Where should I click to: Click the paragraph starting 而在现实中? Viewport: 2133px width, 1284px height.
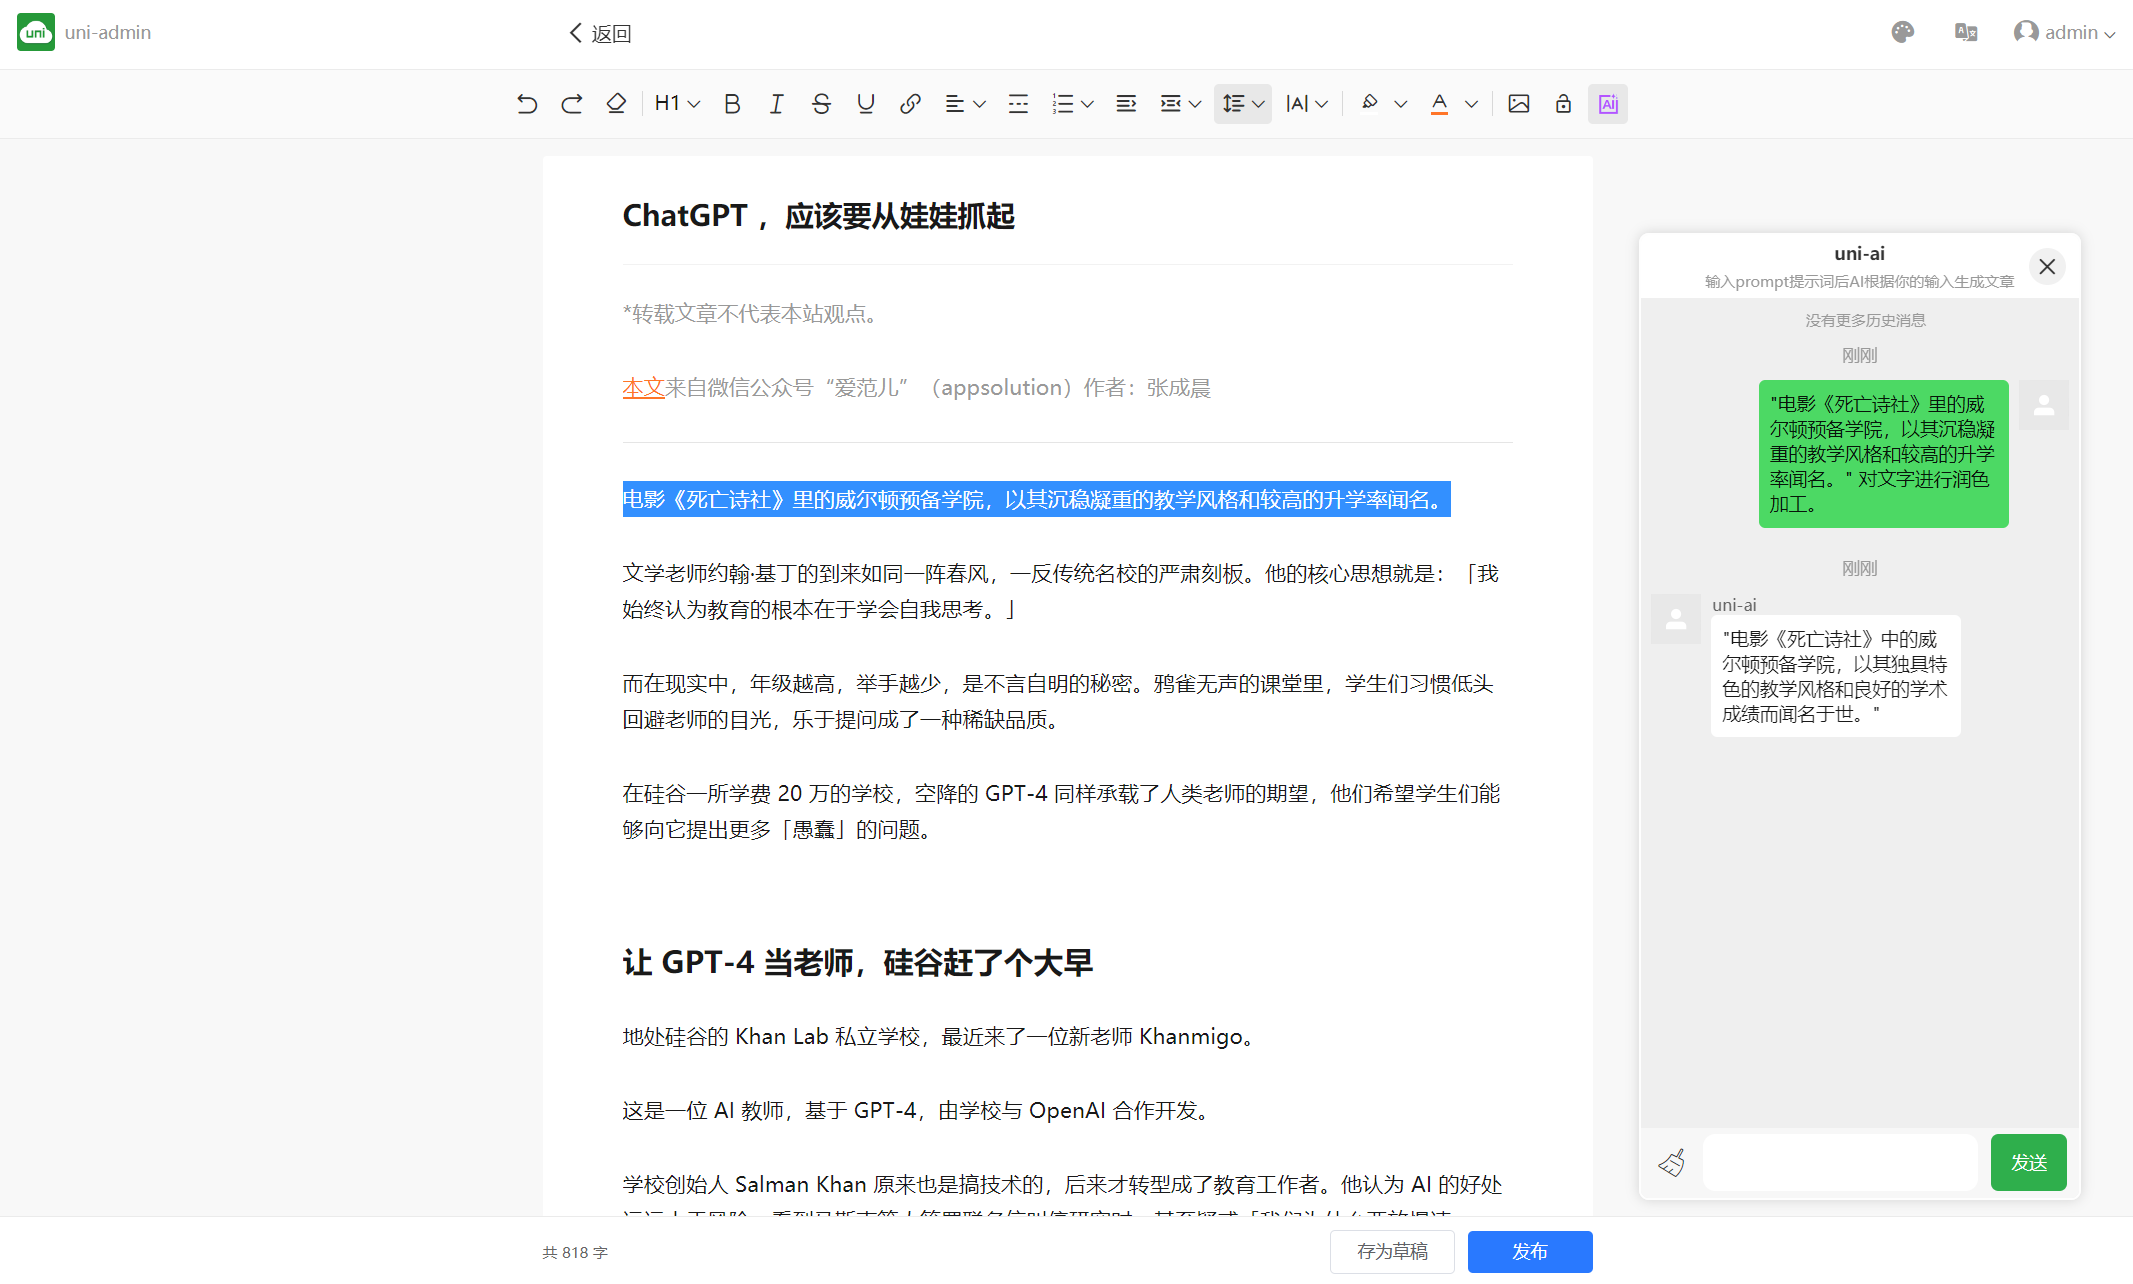[1058, 701]
